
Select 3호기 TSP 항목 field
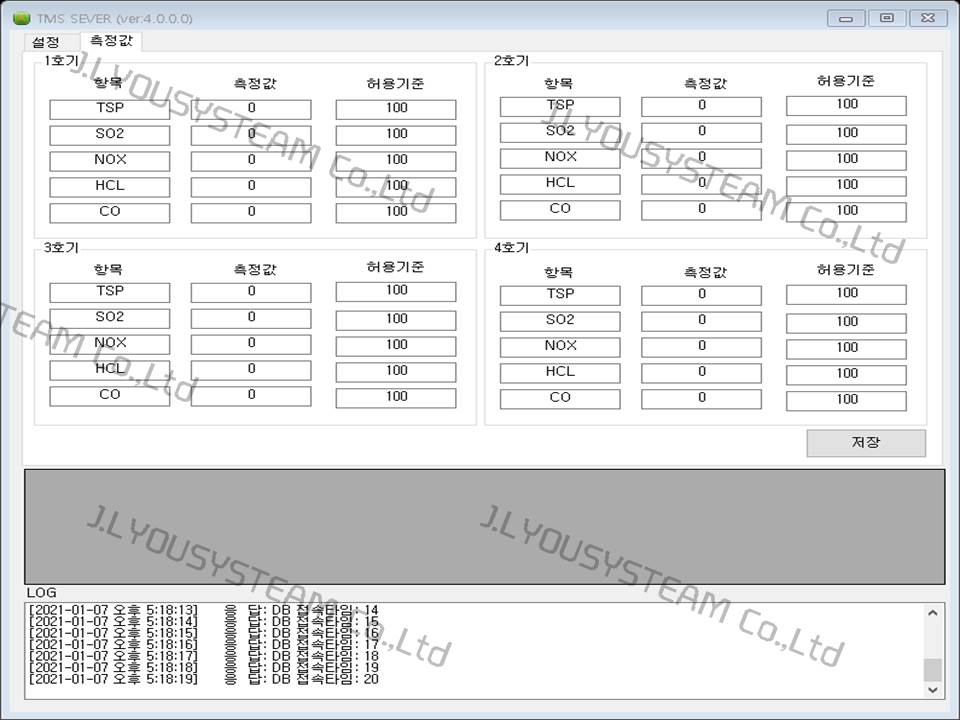pyautogui.click(x=110, y=293)
